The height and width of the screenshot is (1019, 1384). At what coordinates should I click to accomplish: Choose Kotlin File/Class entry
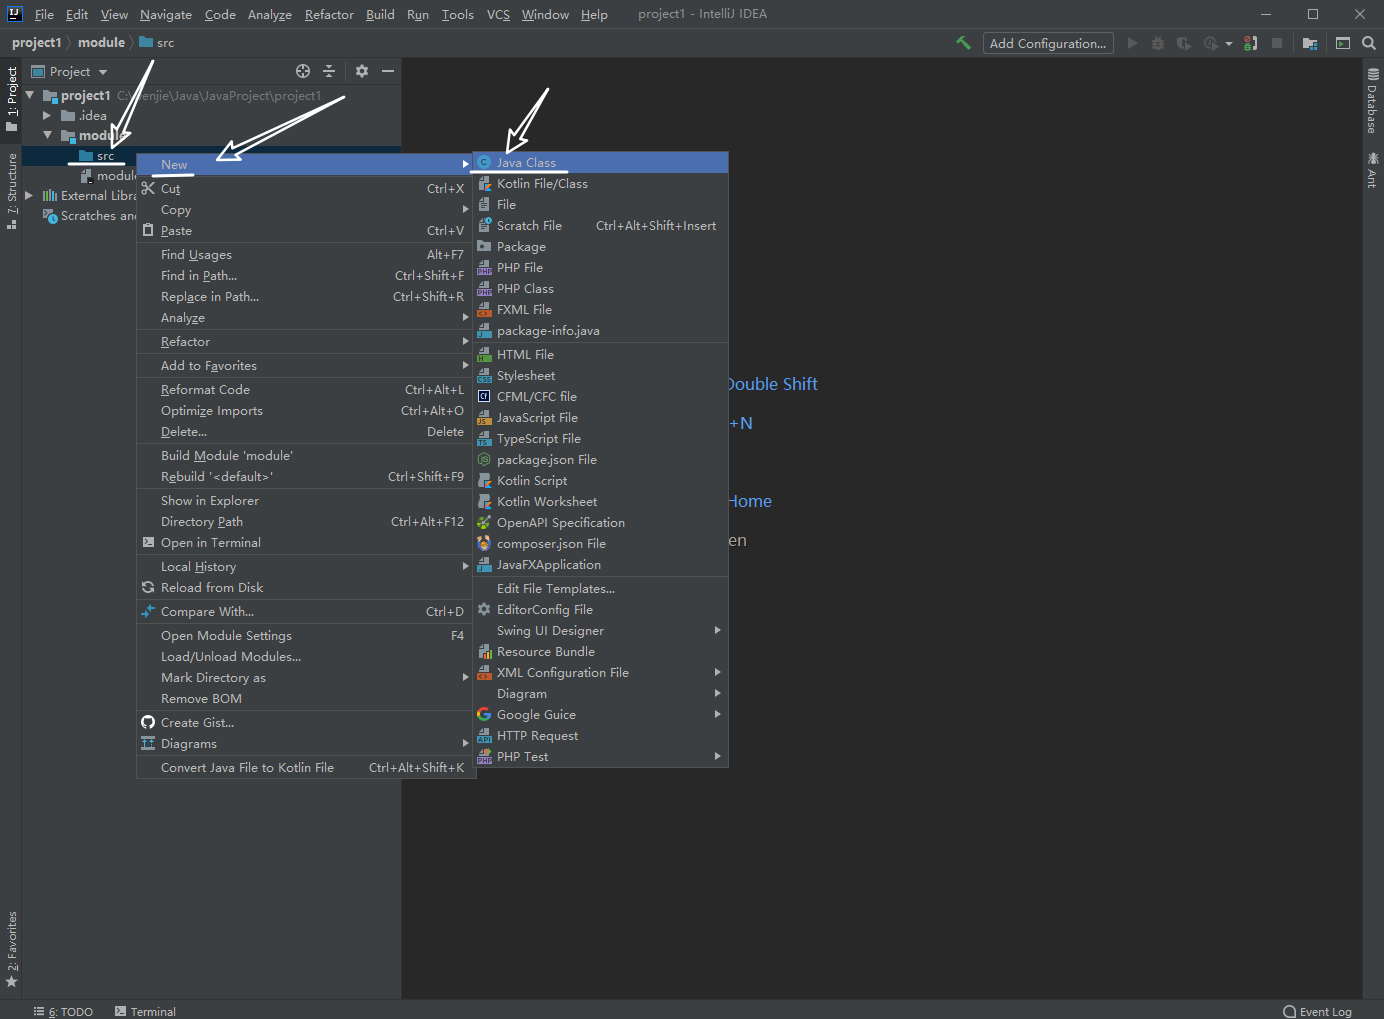click(600, 183)
